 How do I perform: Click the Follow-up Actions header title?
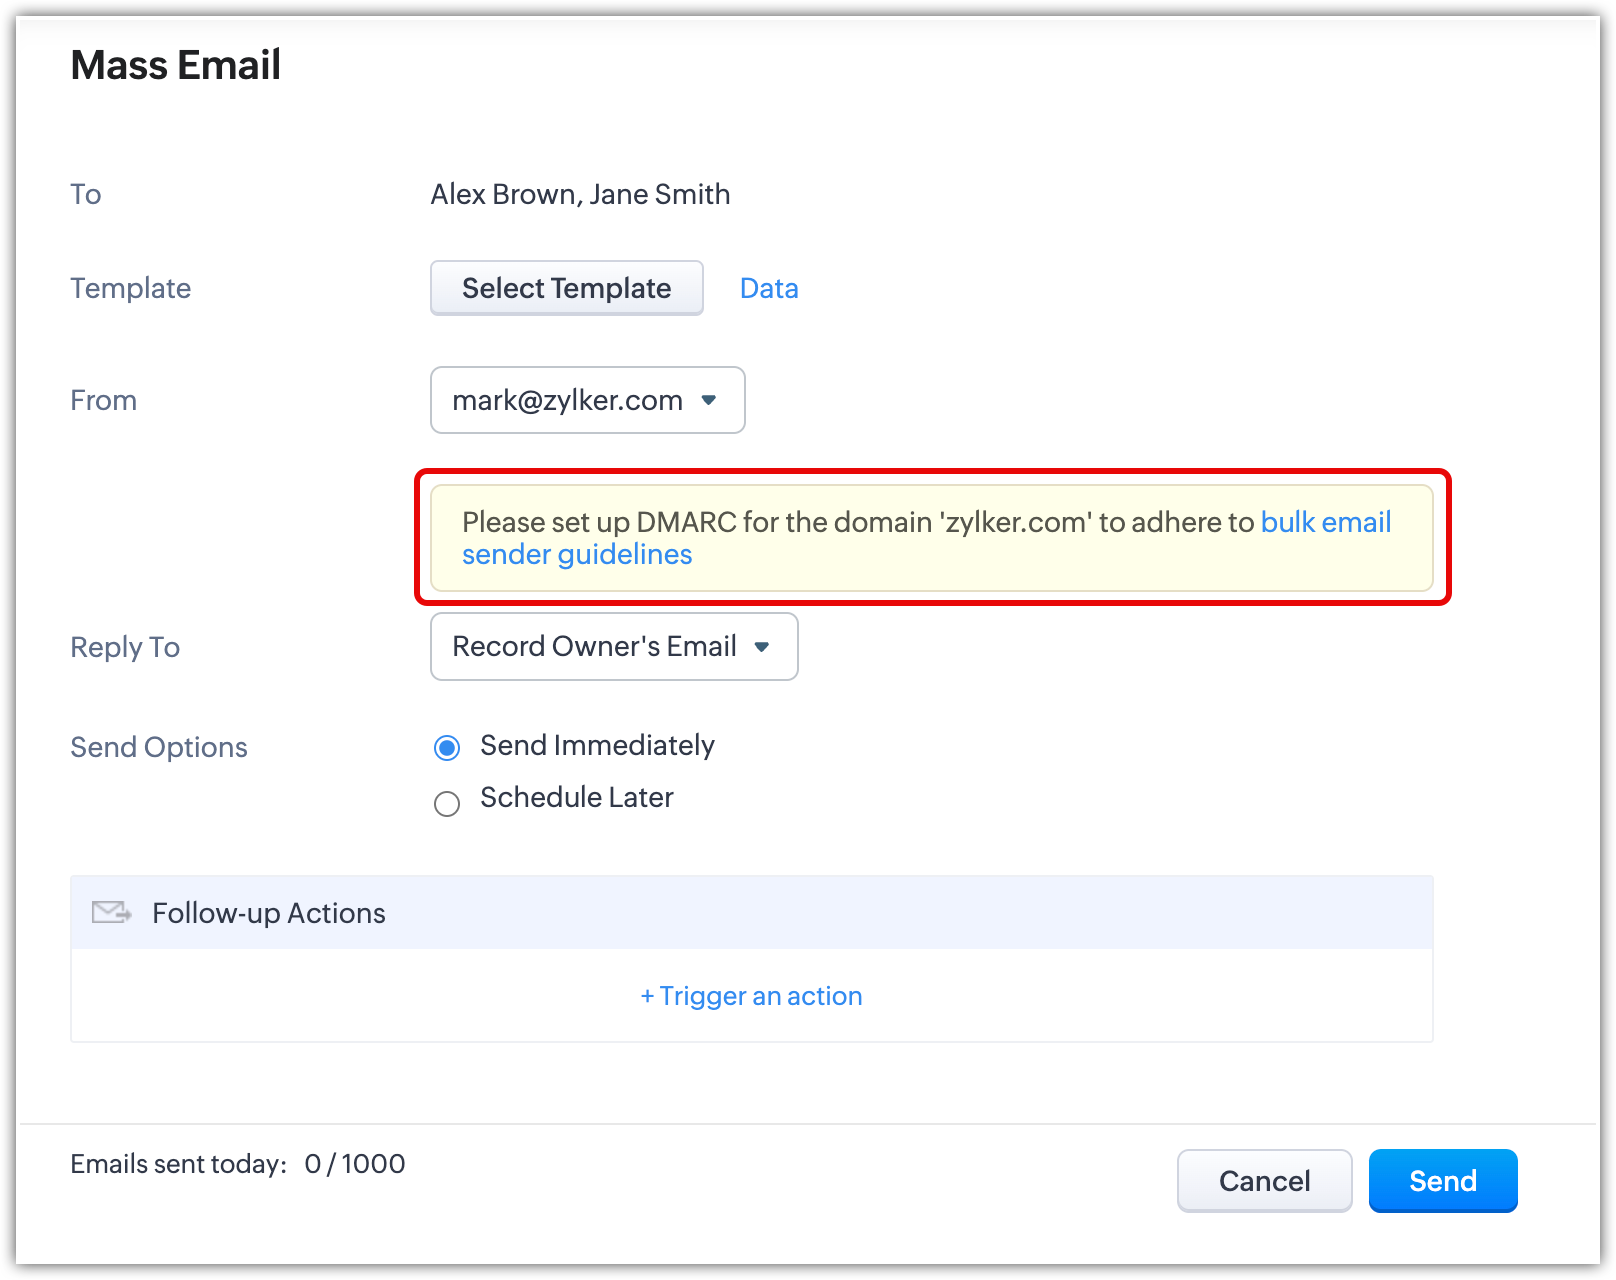268,913
